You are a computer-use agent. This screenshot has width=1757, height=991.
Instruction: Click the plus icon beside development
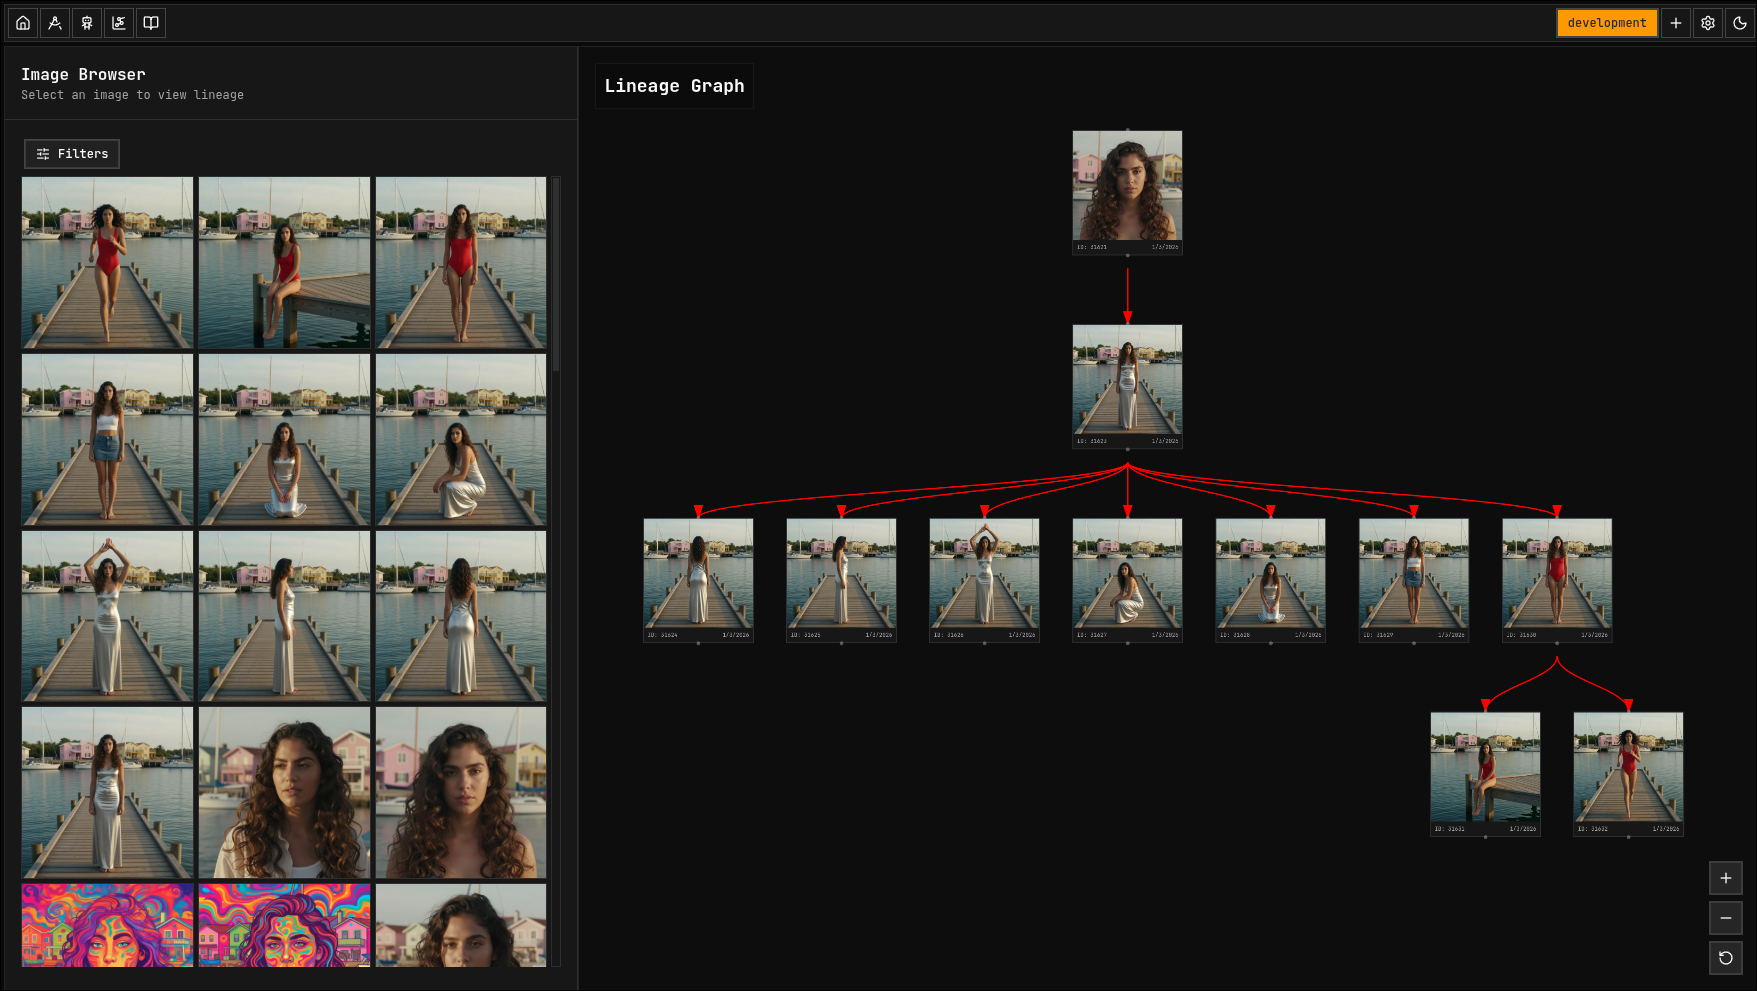click(1676, 23)
